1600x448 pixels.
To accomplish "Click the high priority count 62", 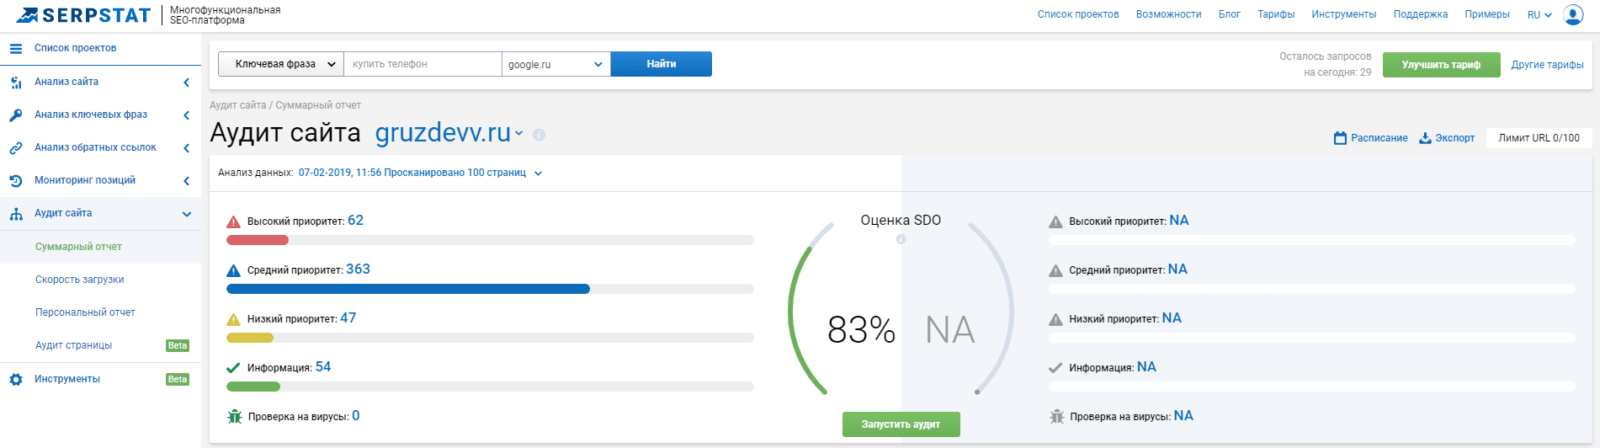I will click(356, 221).
